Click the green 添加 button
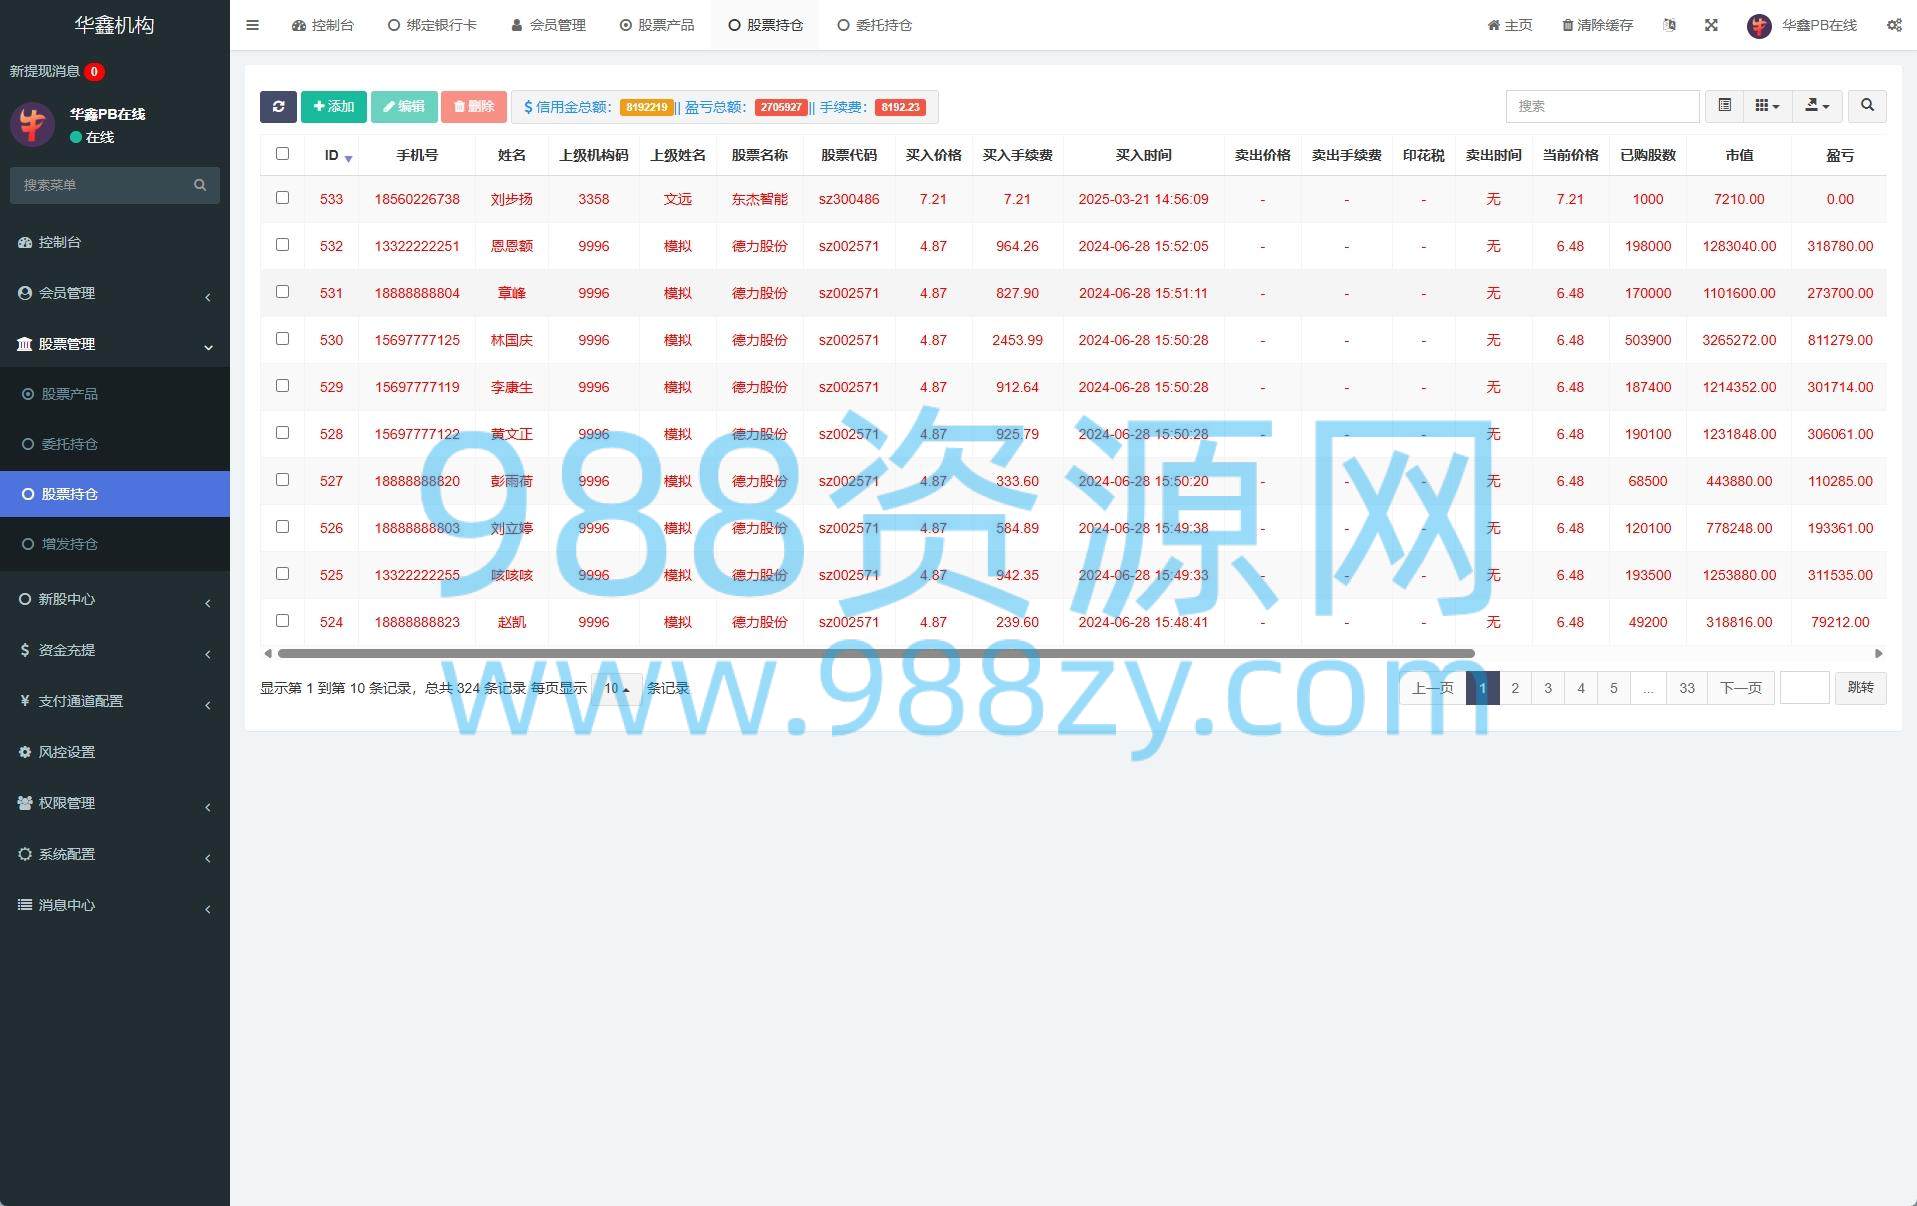1917x1206 pixels. pyautogui.click(x=333, y=106)
